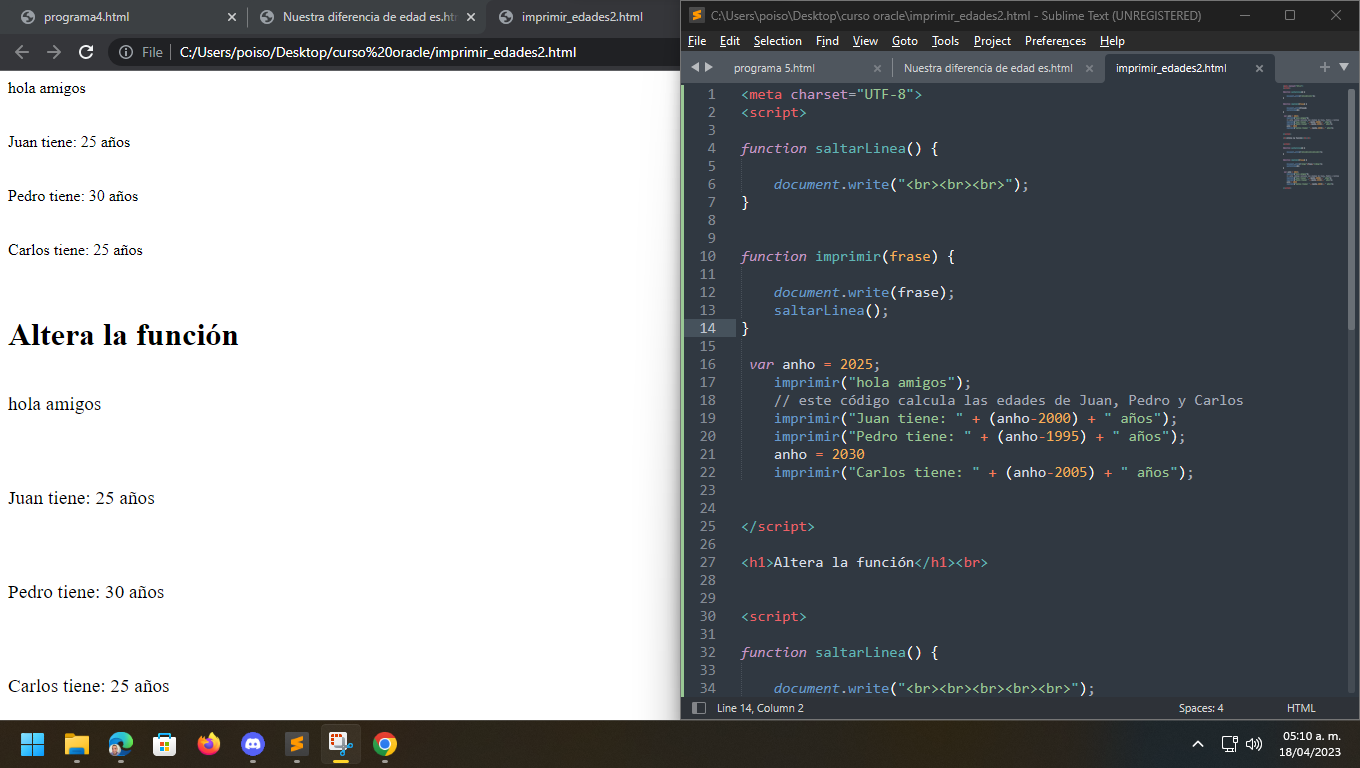The width and height of the screenshot is (1360, 768).
Task: Go to previous tab with left arrow
Action: coord(696,67)
